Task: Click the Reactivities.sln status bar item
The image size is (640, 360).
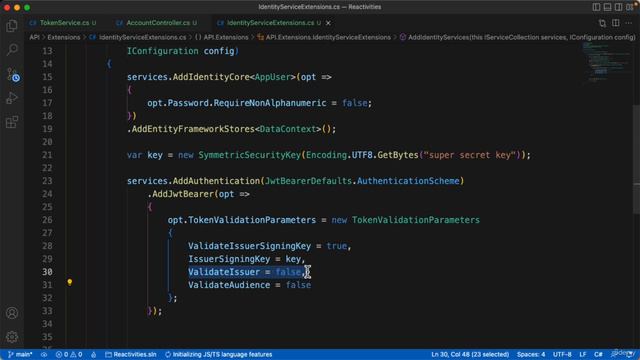Action: pos(131,354)
